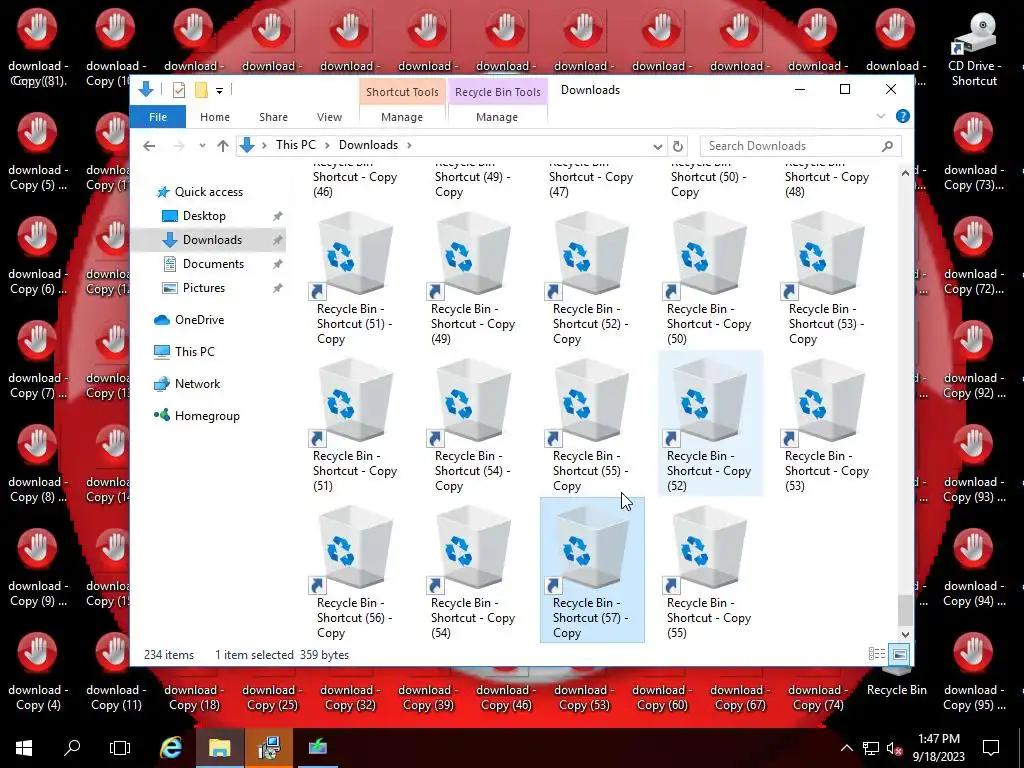Select download - Copy (4) desktop icon
The height and width of the screenshot is (768, 1024).
(38, 671)
